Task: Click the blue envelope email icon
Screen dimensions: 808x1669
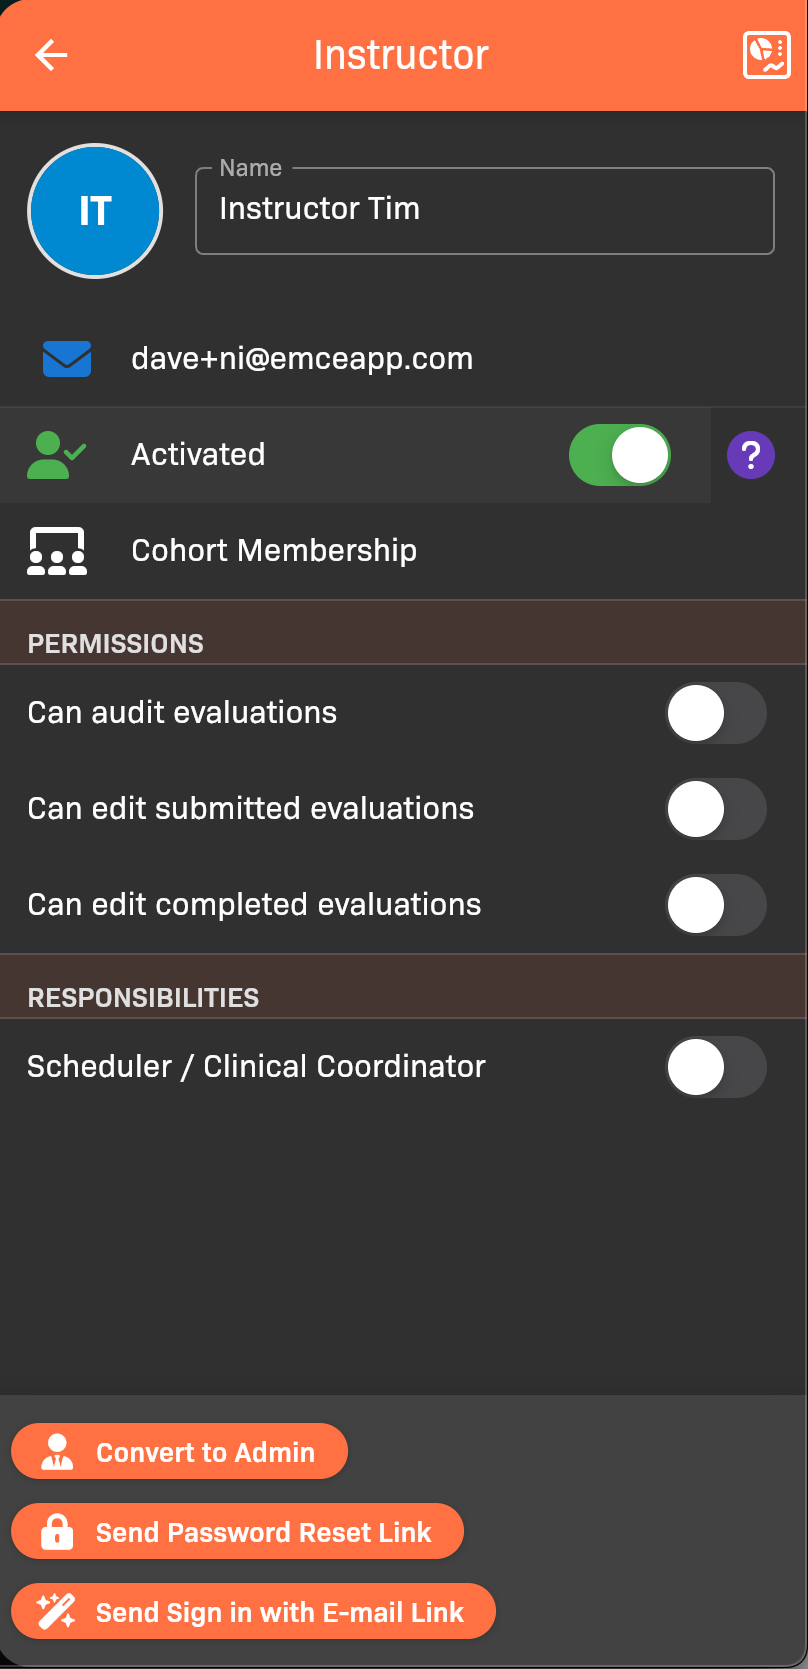Action: tap(67, 359)
